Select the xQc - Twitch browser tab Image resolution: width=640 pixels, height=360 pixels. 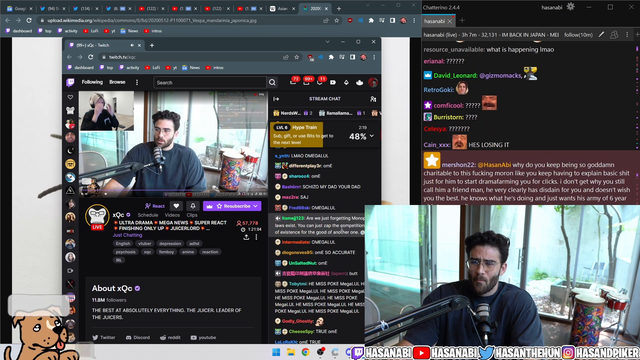click(104, 45)
